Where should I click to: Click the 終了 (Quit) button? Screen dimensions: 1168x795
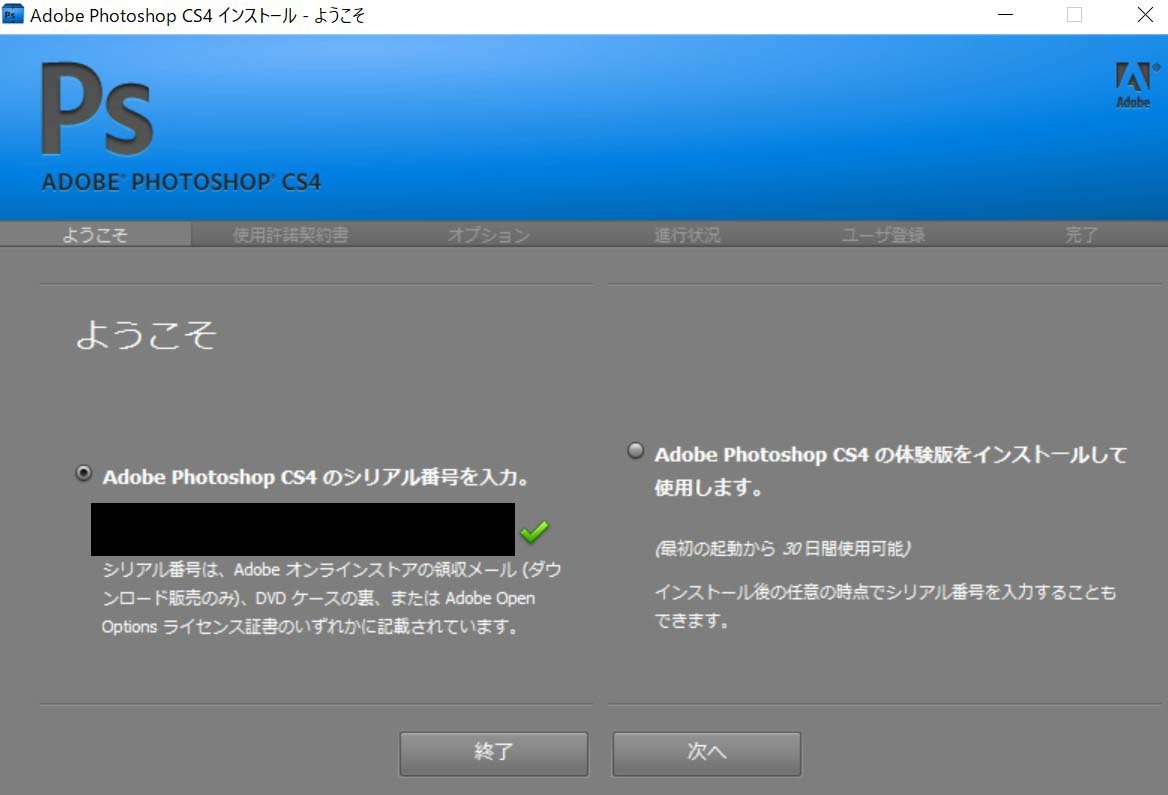[x=493, y=753]
